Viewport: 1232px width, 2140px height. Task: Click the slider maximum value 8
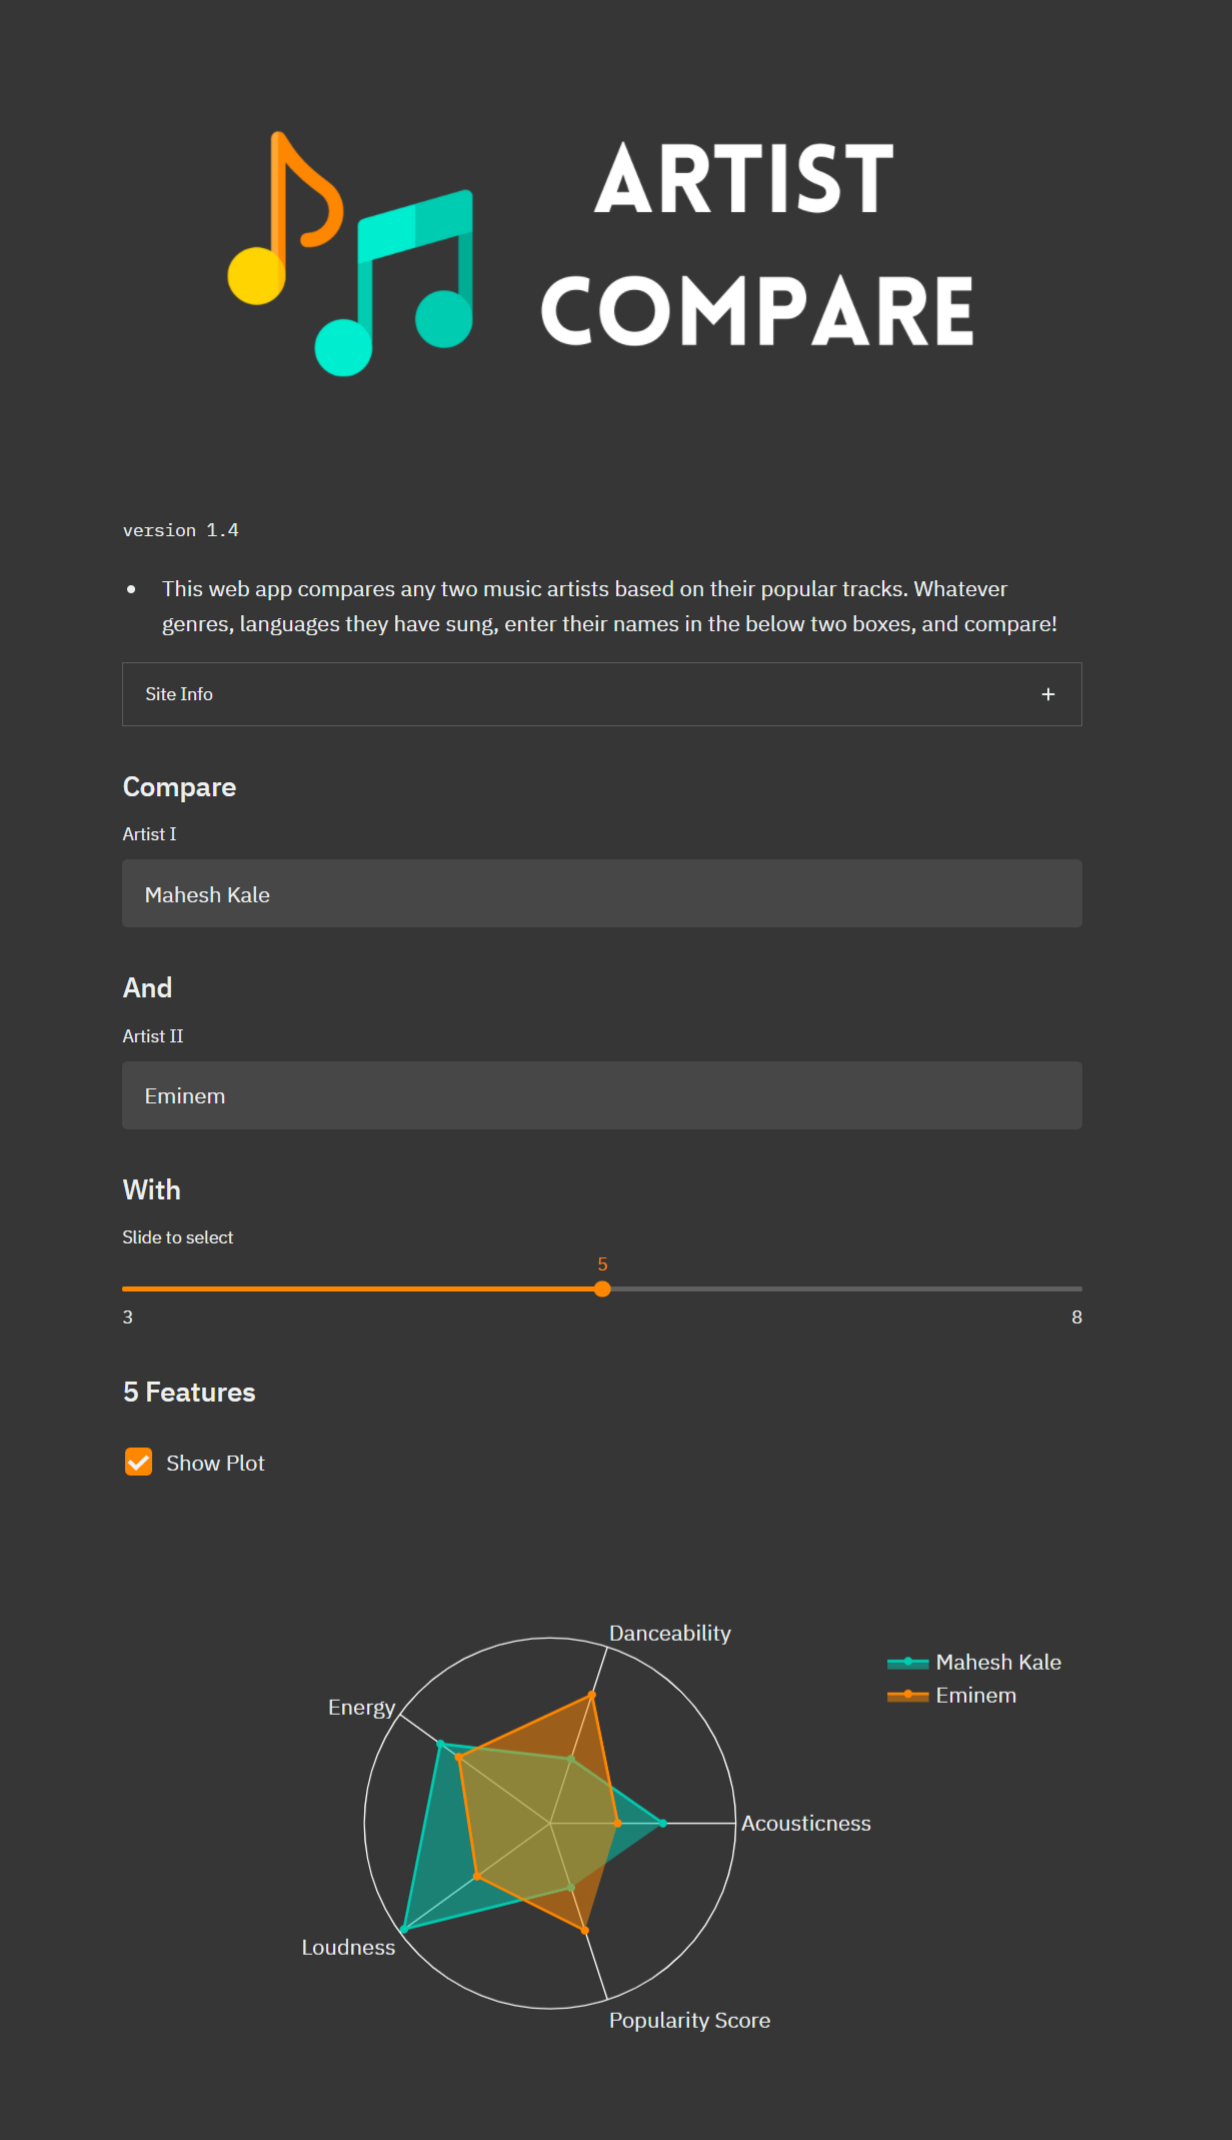[1077, 1317]
